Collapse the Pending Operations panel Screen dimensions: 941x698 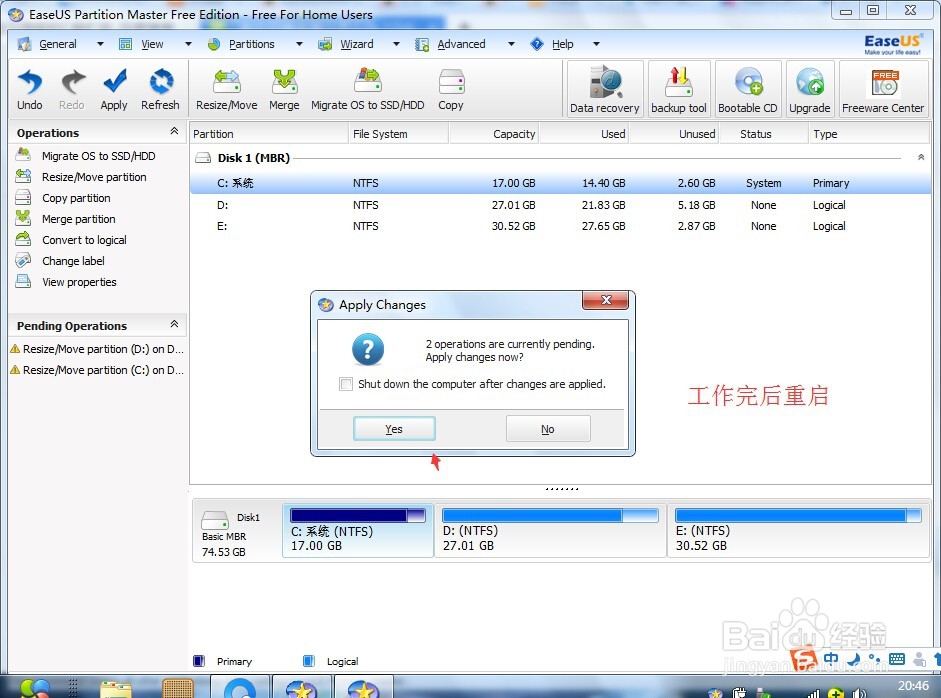pyautogui.click(x=174, y=324)
